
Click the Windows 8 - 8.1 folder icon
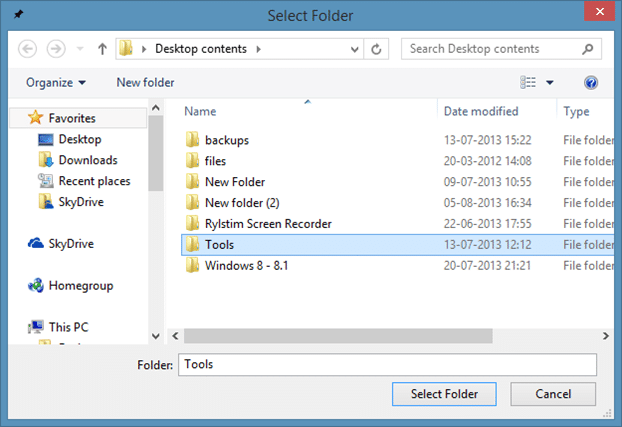tap(192, 265)
